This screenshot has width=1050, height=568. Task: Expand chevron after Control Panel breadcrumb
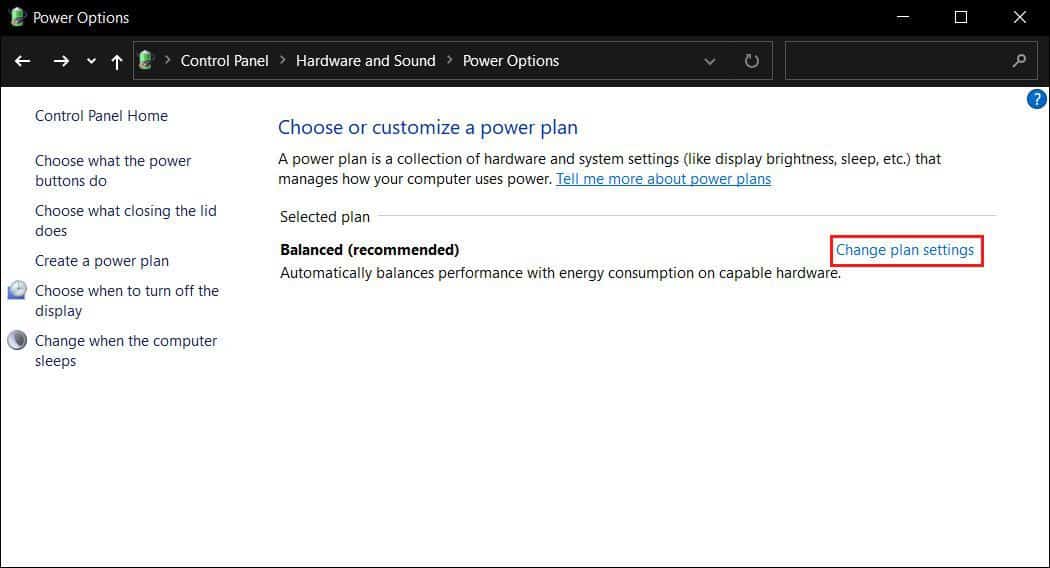tap(283, 61)
